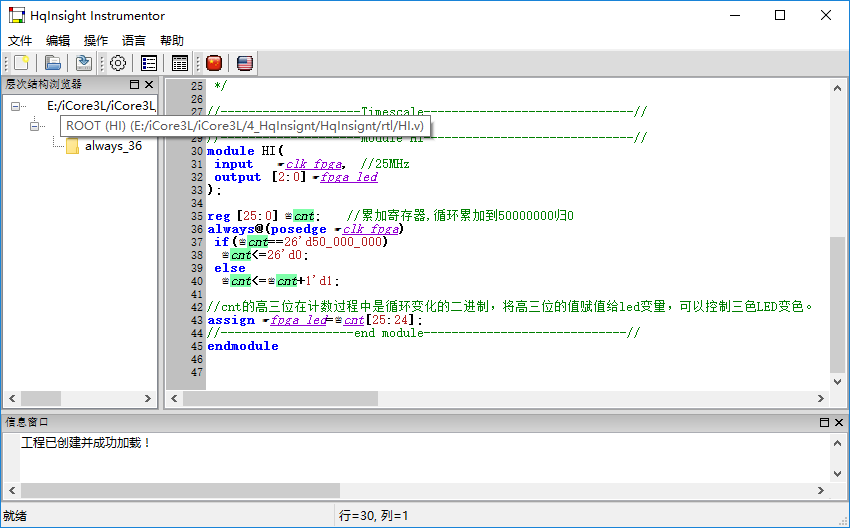Switch language with the Chinese flag icon
850x528 pixels.
click(214, 63)
